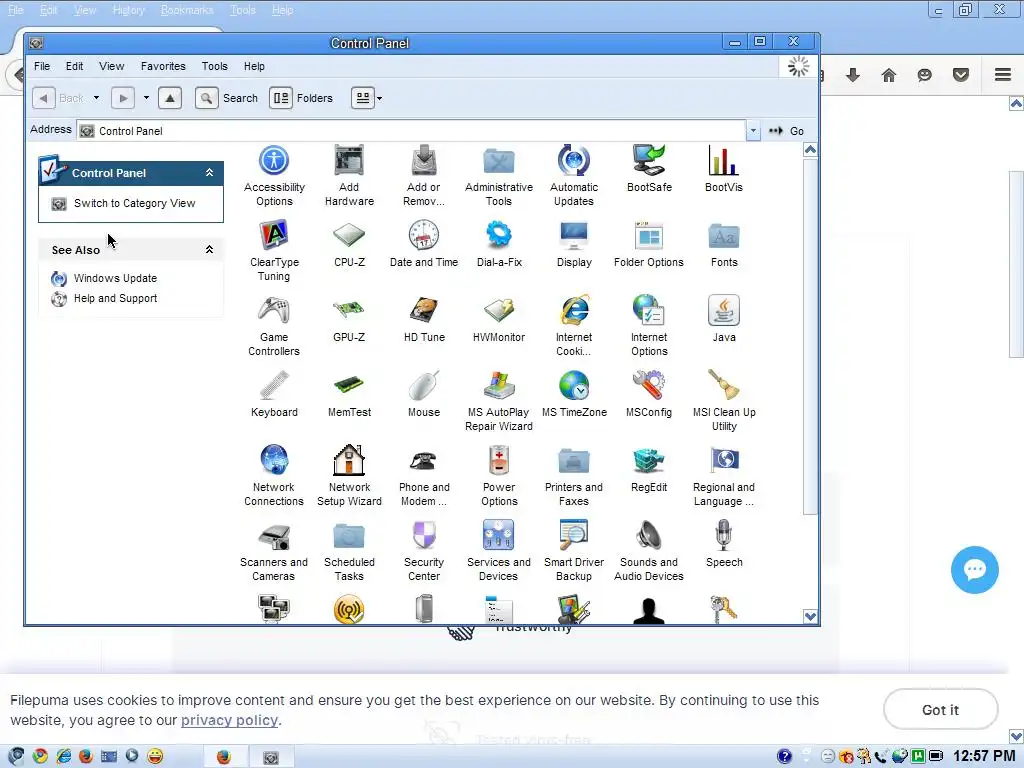
Task: Click the Firefox home button
Action: 889,75
